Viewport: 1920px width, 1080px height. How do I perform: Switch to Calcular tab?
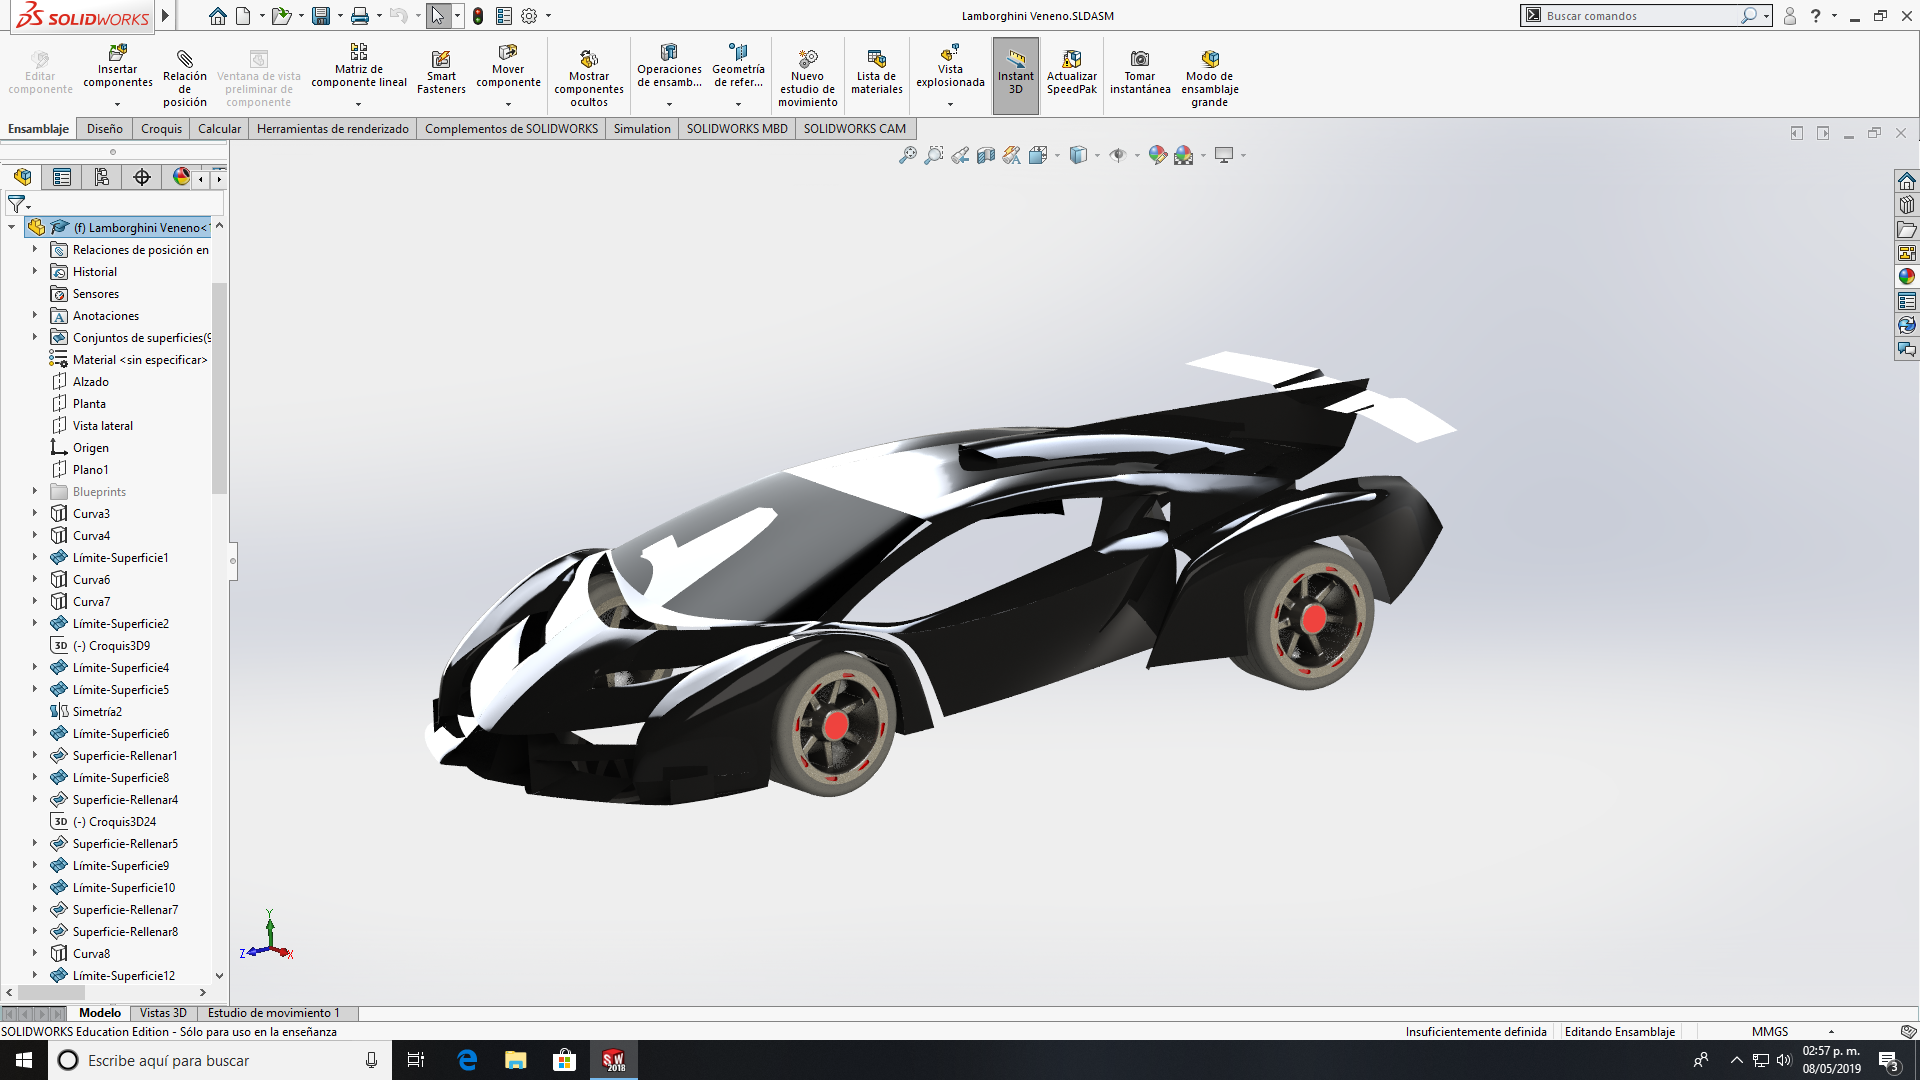tap(219, 129)
